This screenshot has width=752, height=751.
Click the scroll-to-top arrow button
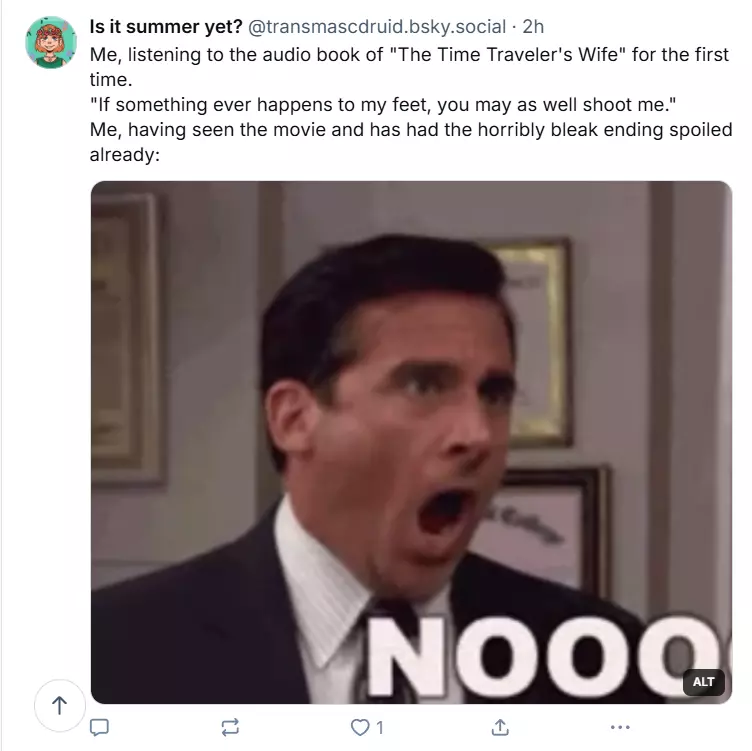tap(59, 705)
